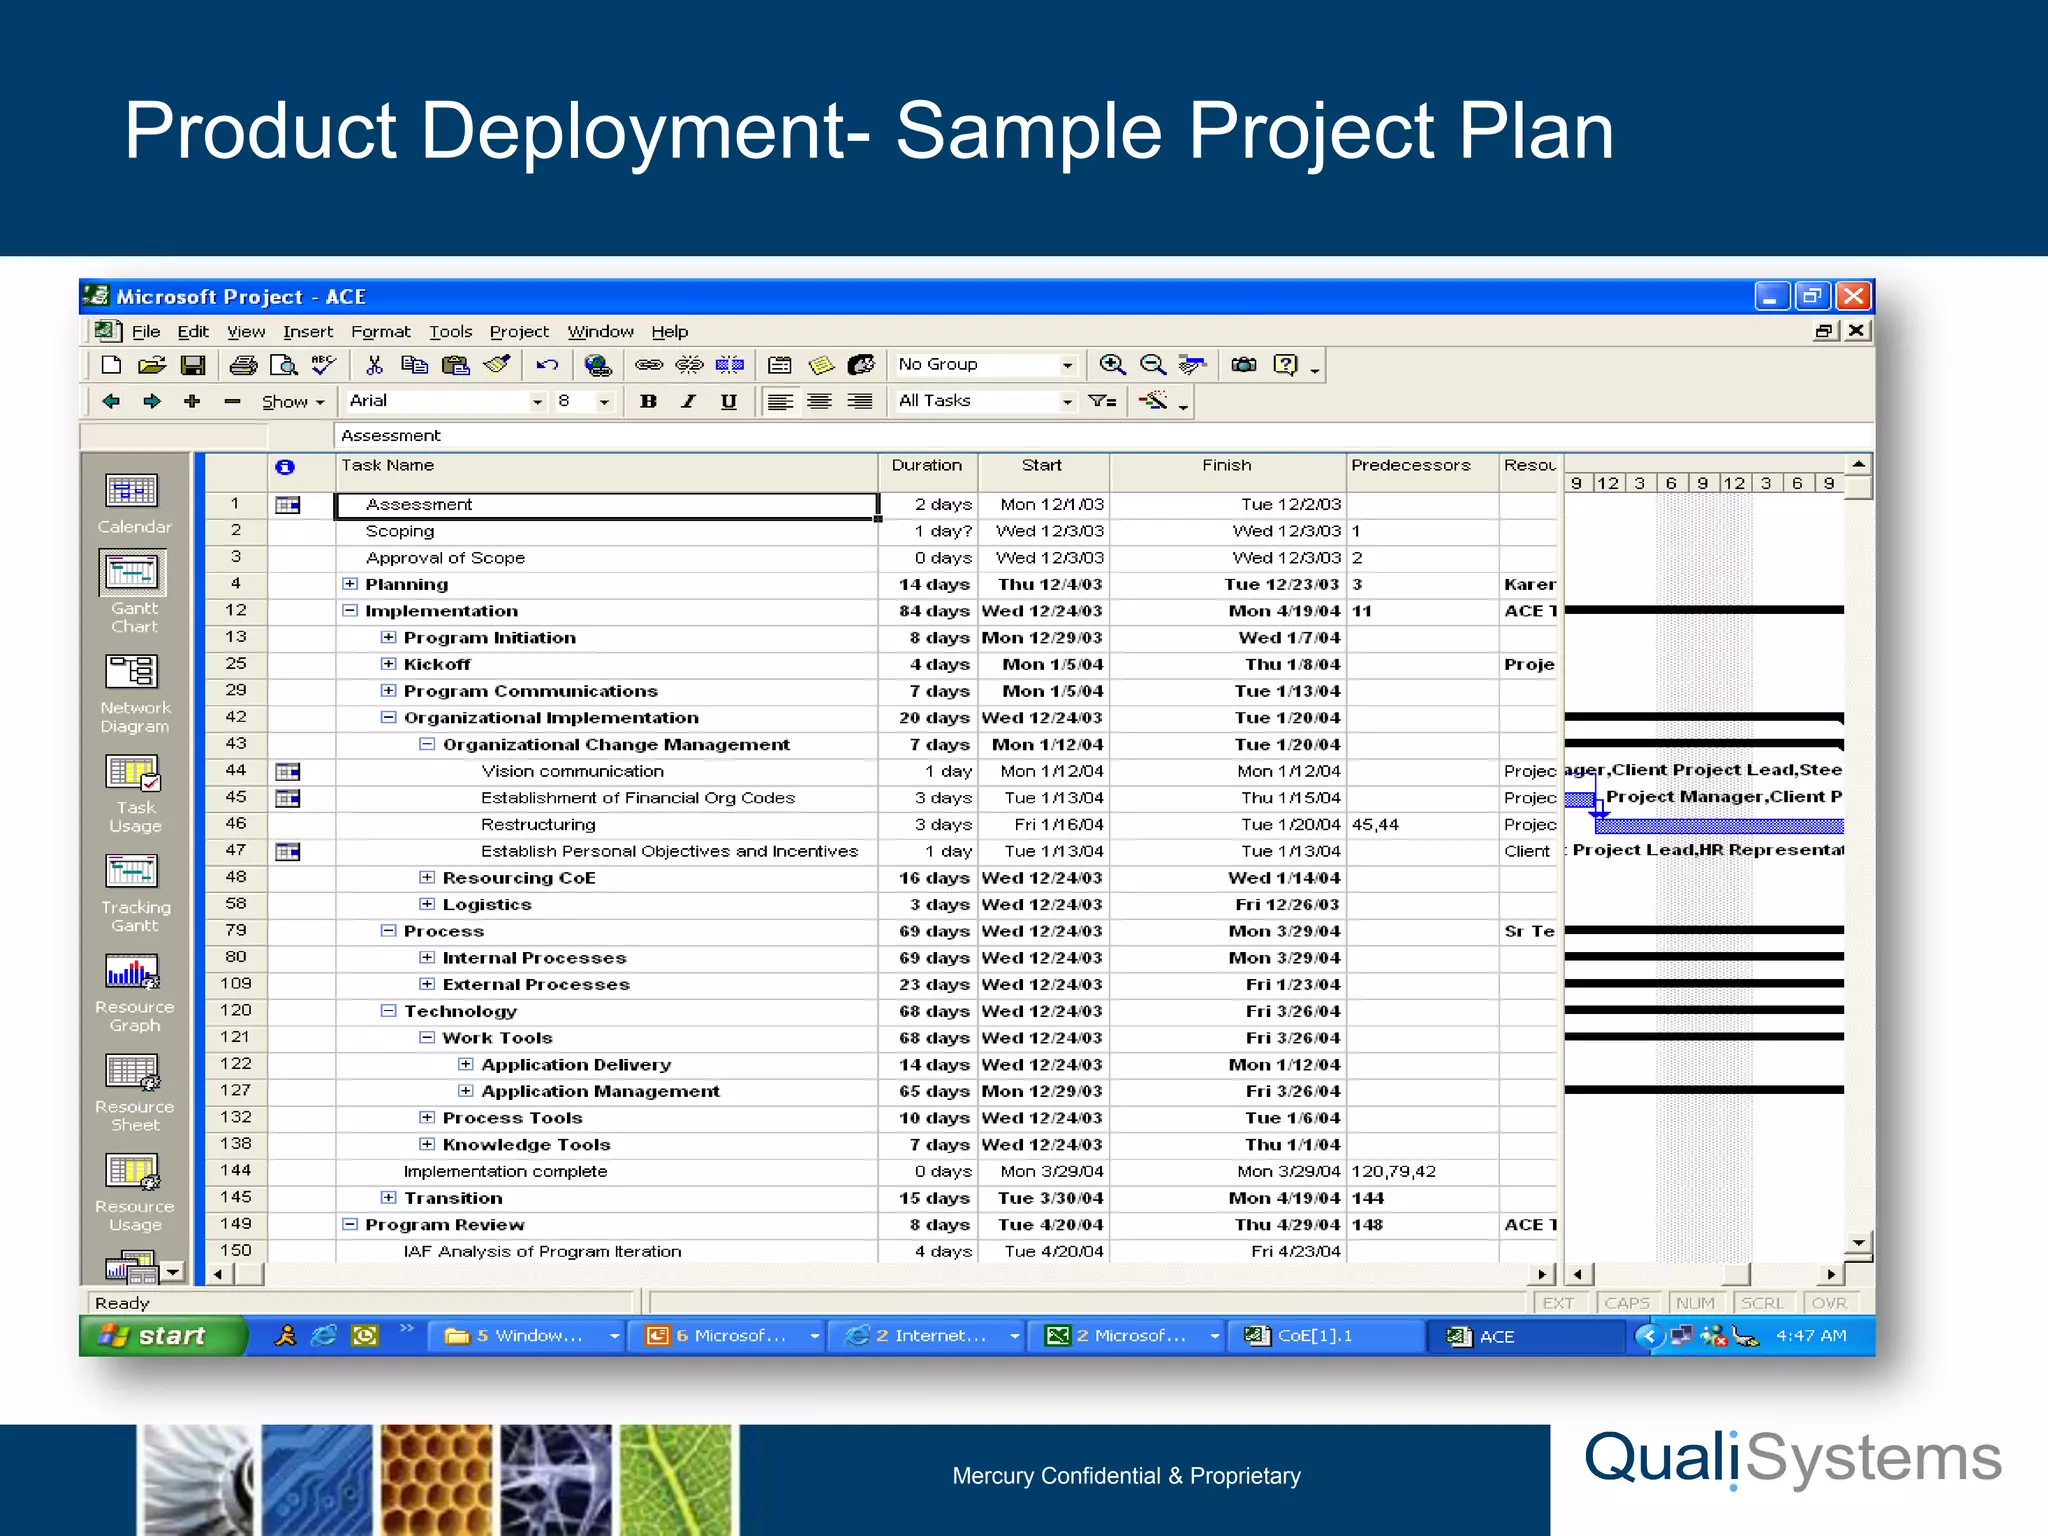Click the Outdent left arrow
Screen dimensions: 2048x1536
[111, 401]
